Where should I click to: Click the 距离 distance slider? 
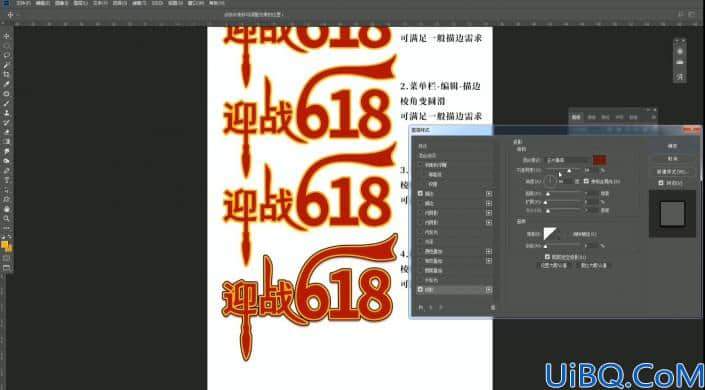click(x=564, y=194)
